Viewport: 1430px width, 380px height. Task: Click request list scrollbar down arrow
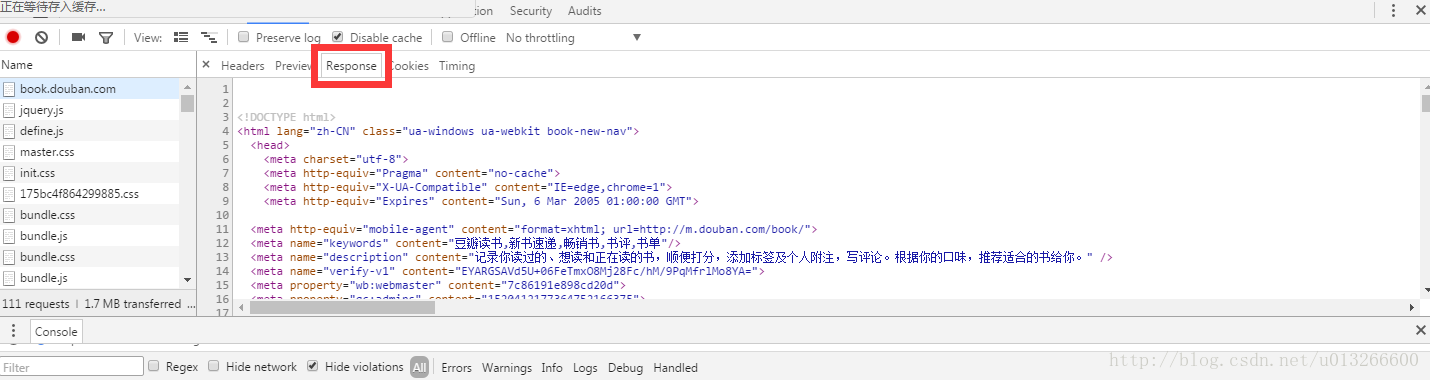pyautogui.click(x=187, y=280)
